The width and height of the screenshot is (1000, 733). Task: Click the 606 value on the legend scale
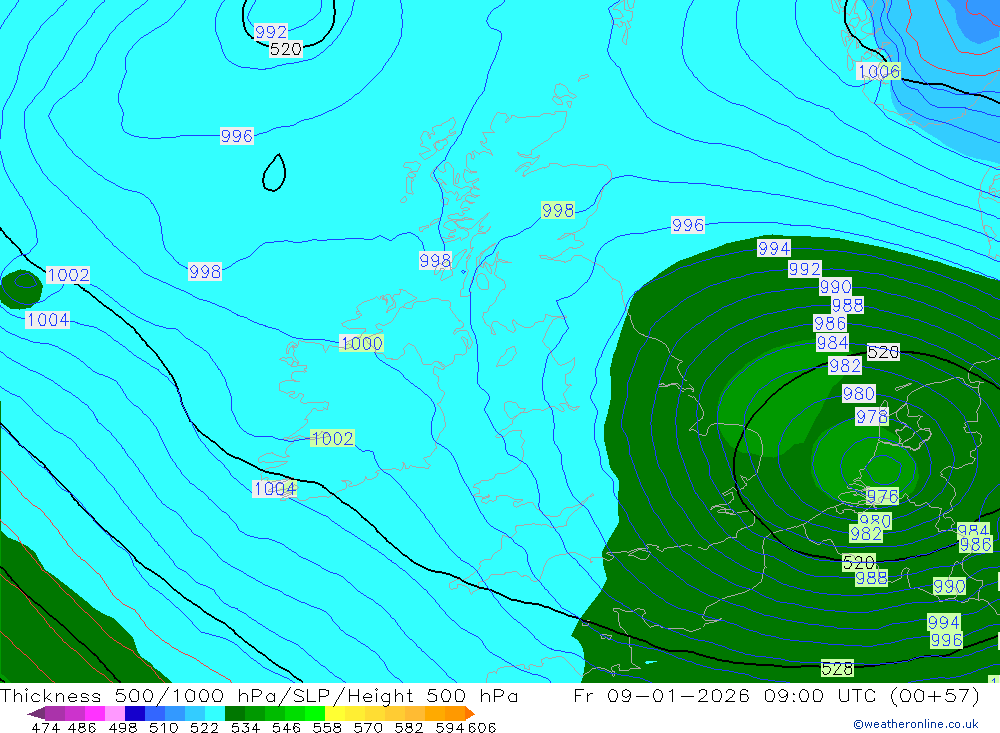pos(482,727)
